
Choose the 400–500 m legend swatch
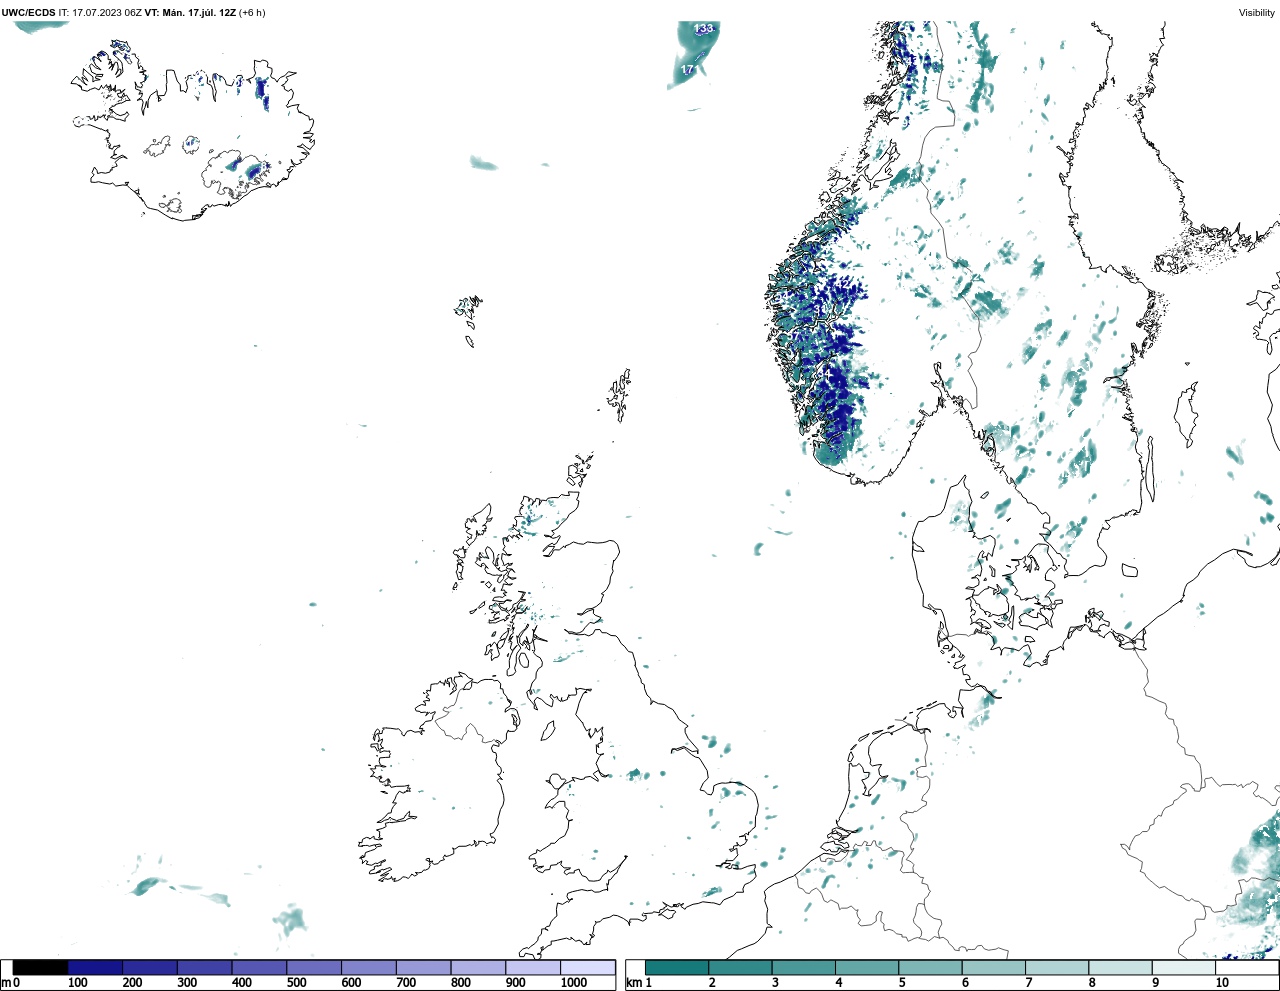[259, 968]
